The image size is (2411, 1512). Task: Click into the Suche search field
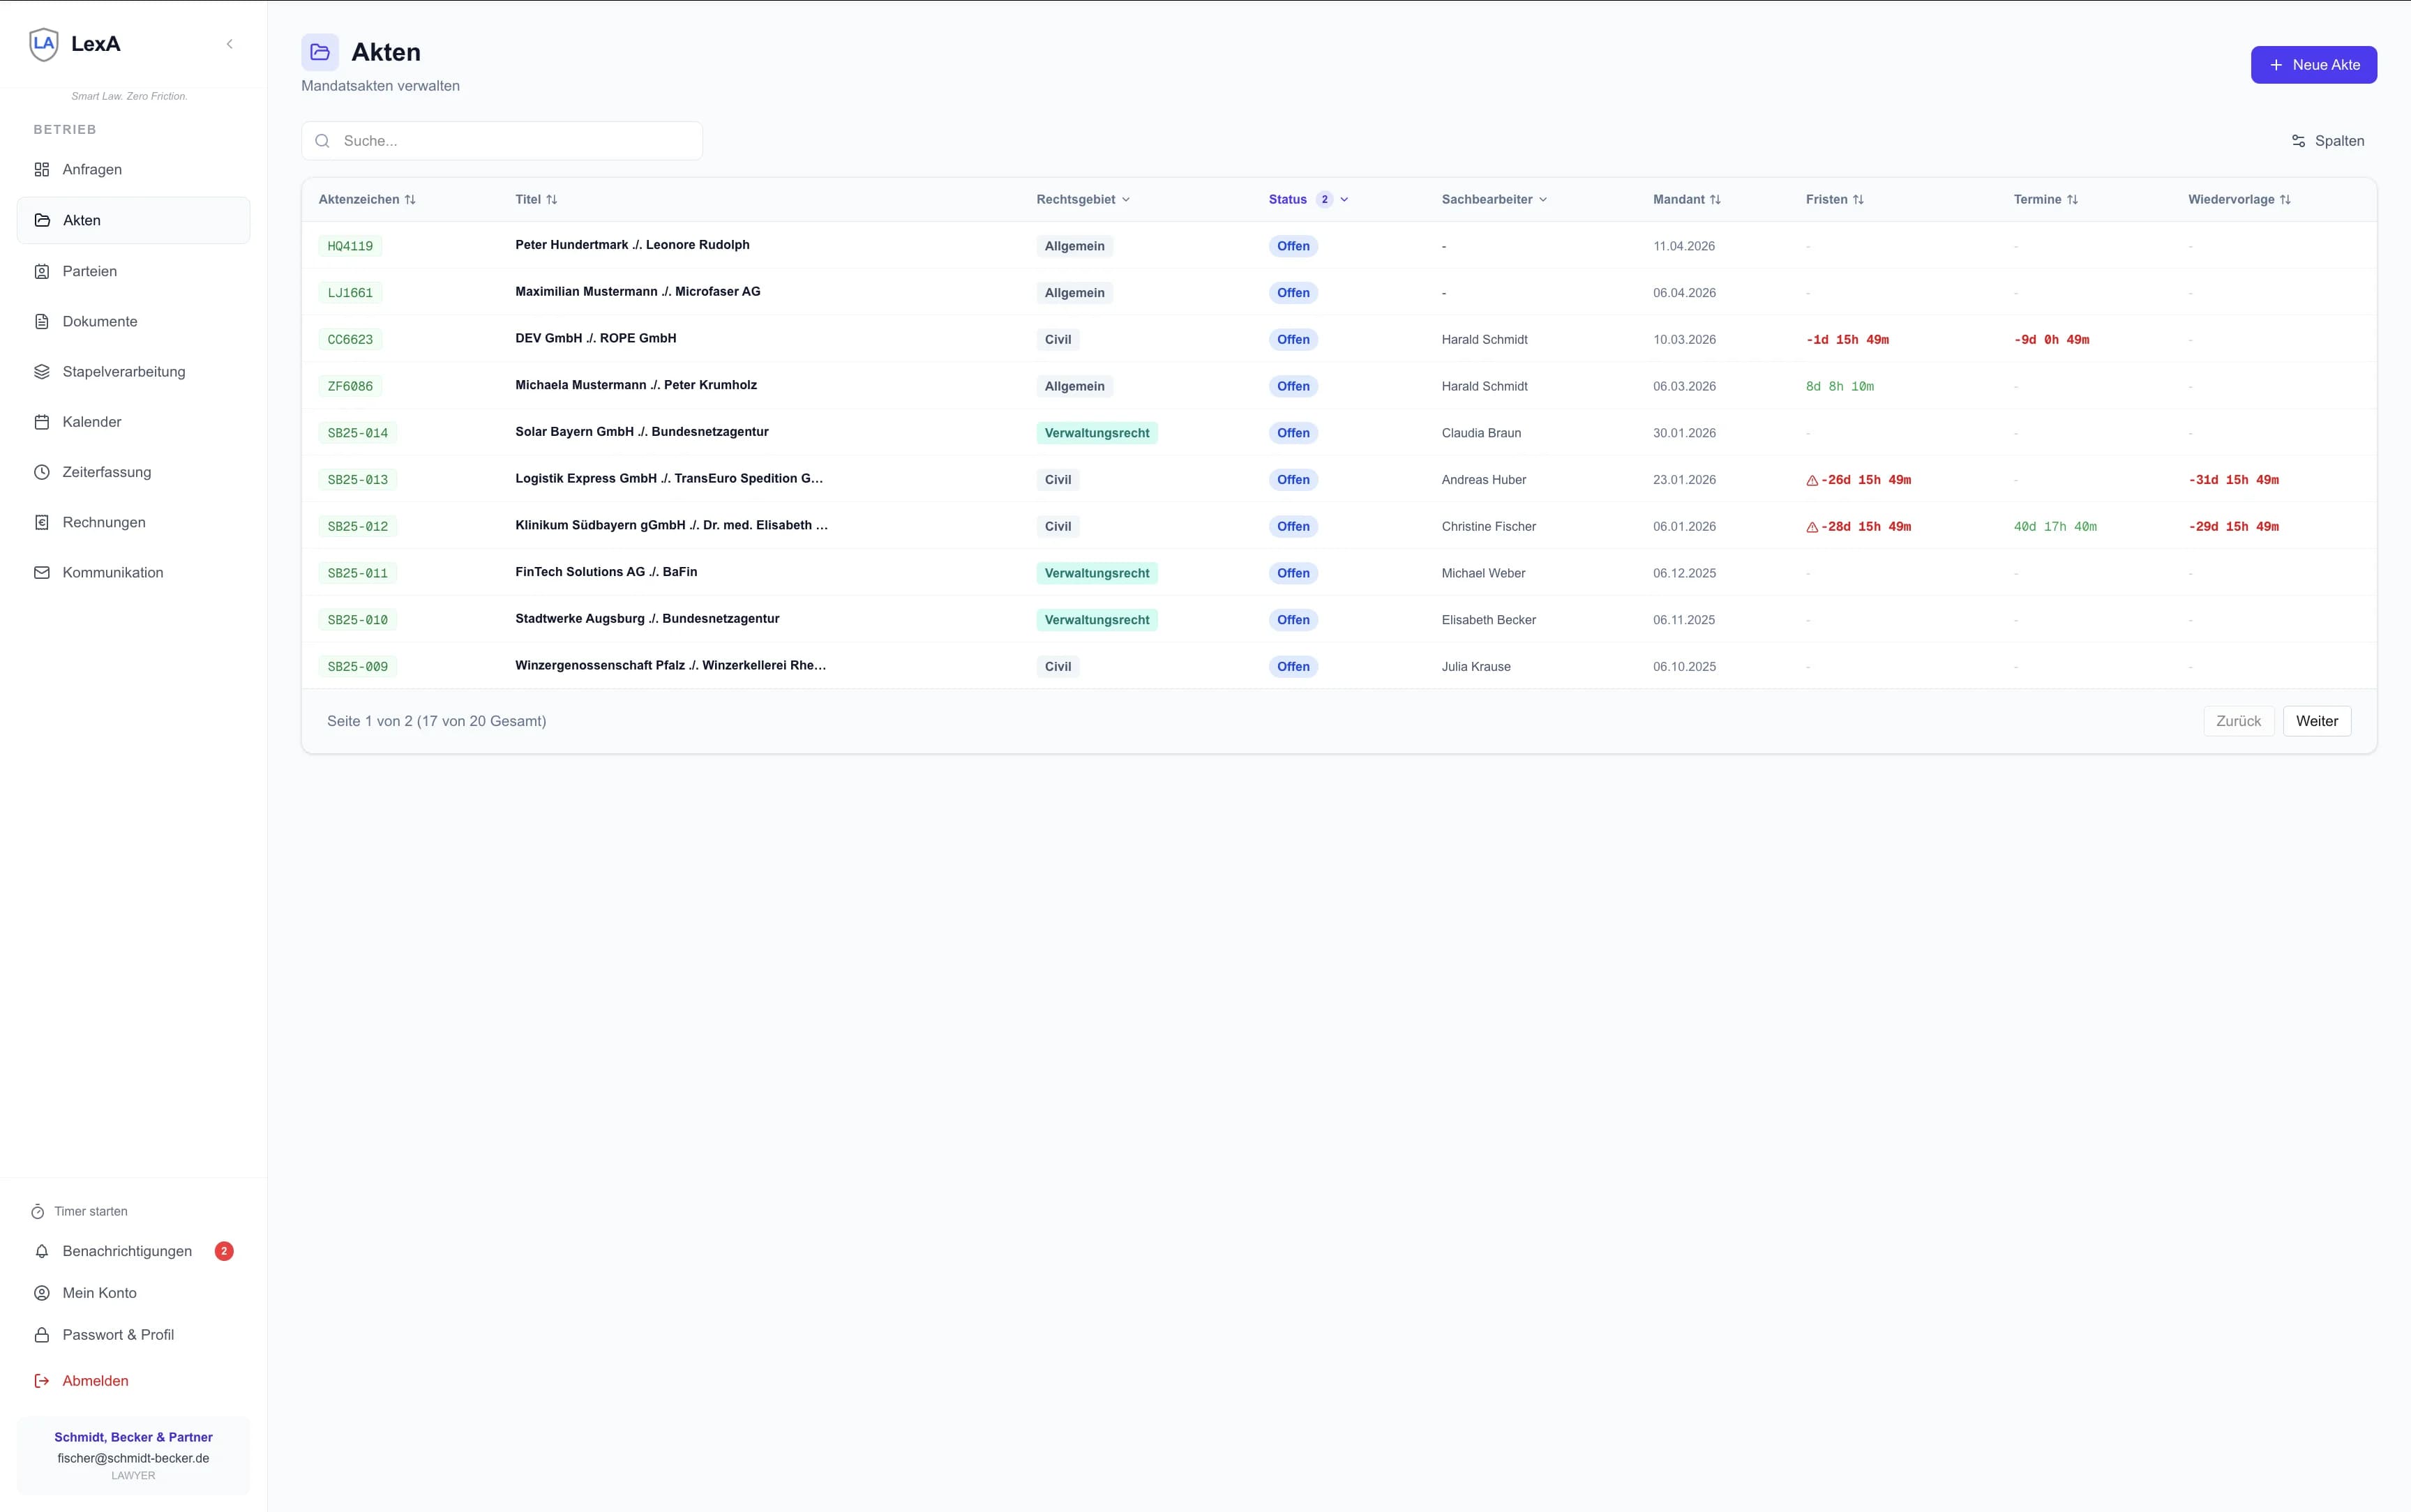click(x=515, y=141)
